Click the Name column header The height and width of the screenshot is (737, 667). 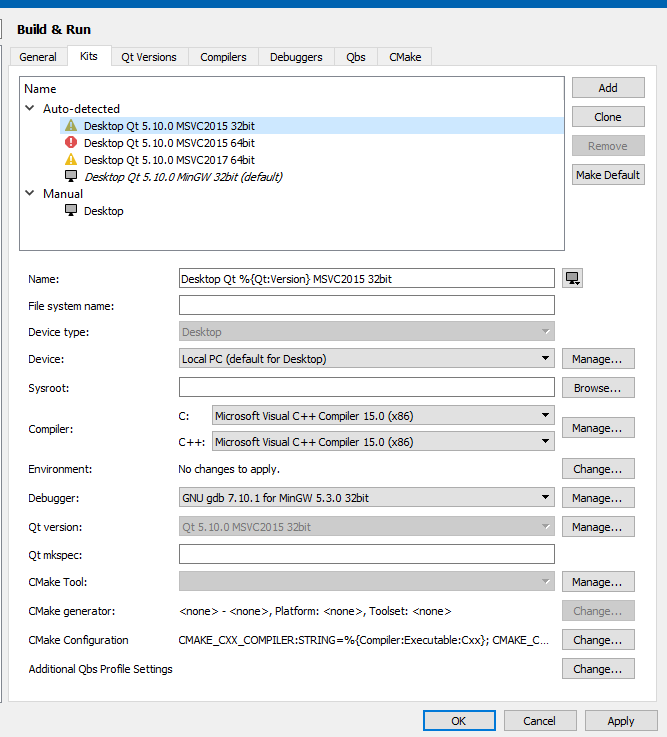(x=40, y=89)
